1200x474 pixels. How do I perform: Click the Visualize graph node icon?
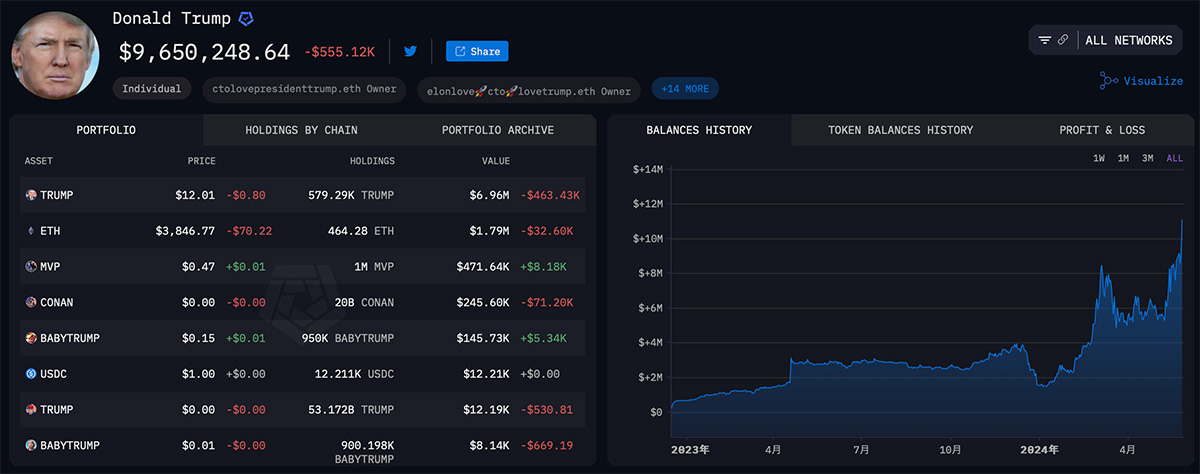click(x=1109, y=81)
